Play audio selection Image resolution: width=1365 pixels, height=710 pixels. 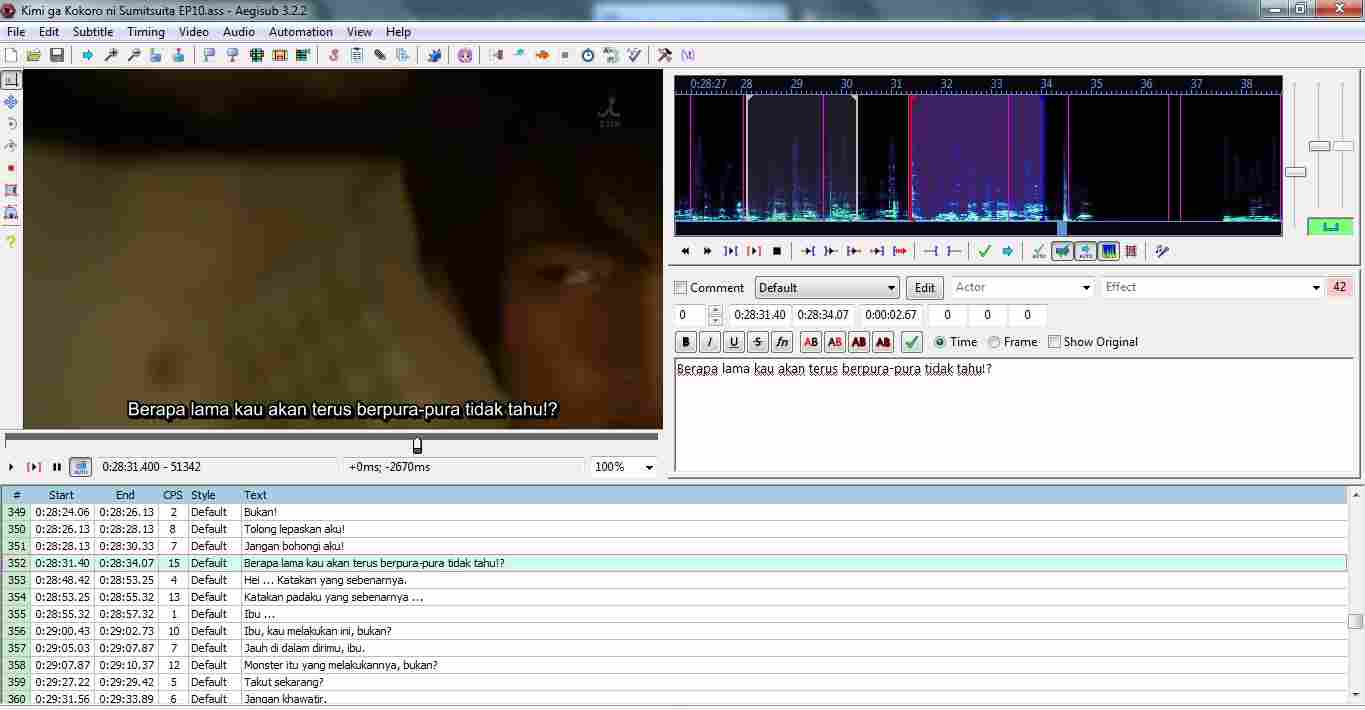click(731, 251)
